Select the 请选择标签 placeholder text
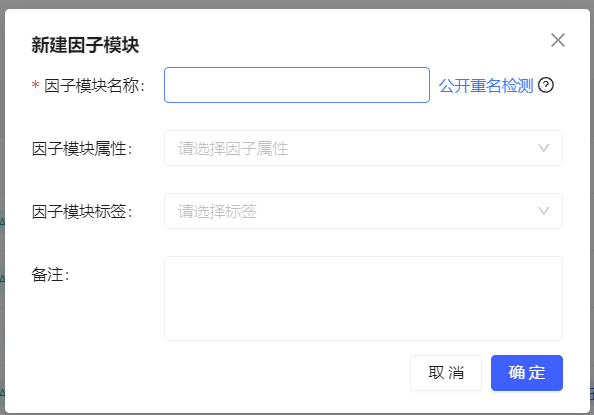Image resolution: width=594 pixels, height=415 pixels. pyautogui.click(x=217, y=211)
